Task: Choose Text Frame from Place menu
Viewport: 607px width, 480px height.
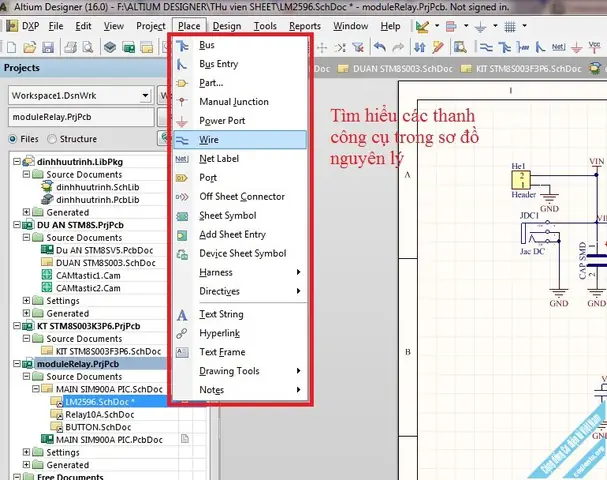Action: tap(240, 352)
